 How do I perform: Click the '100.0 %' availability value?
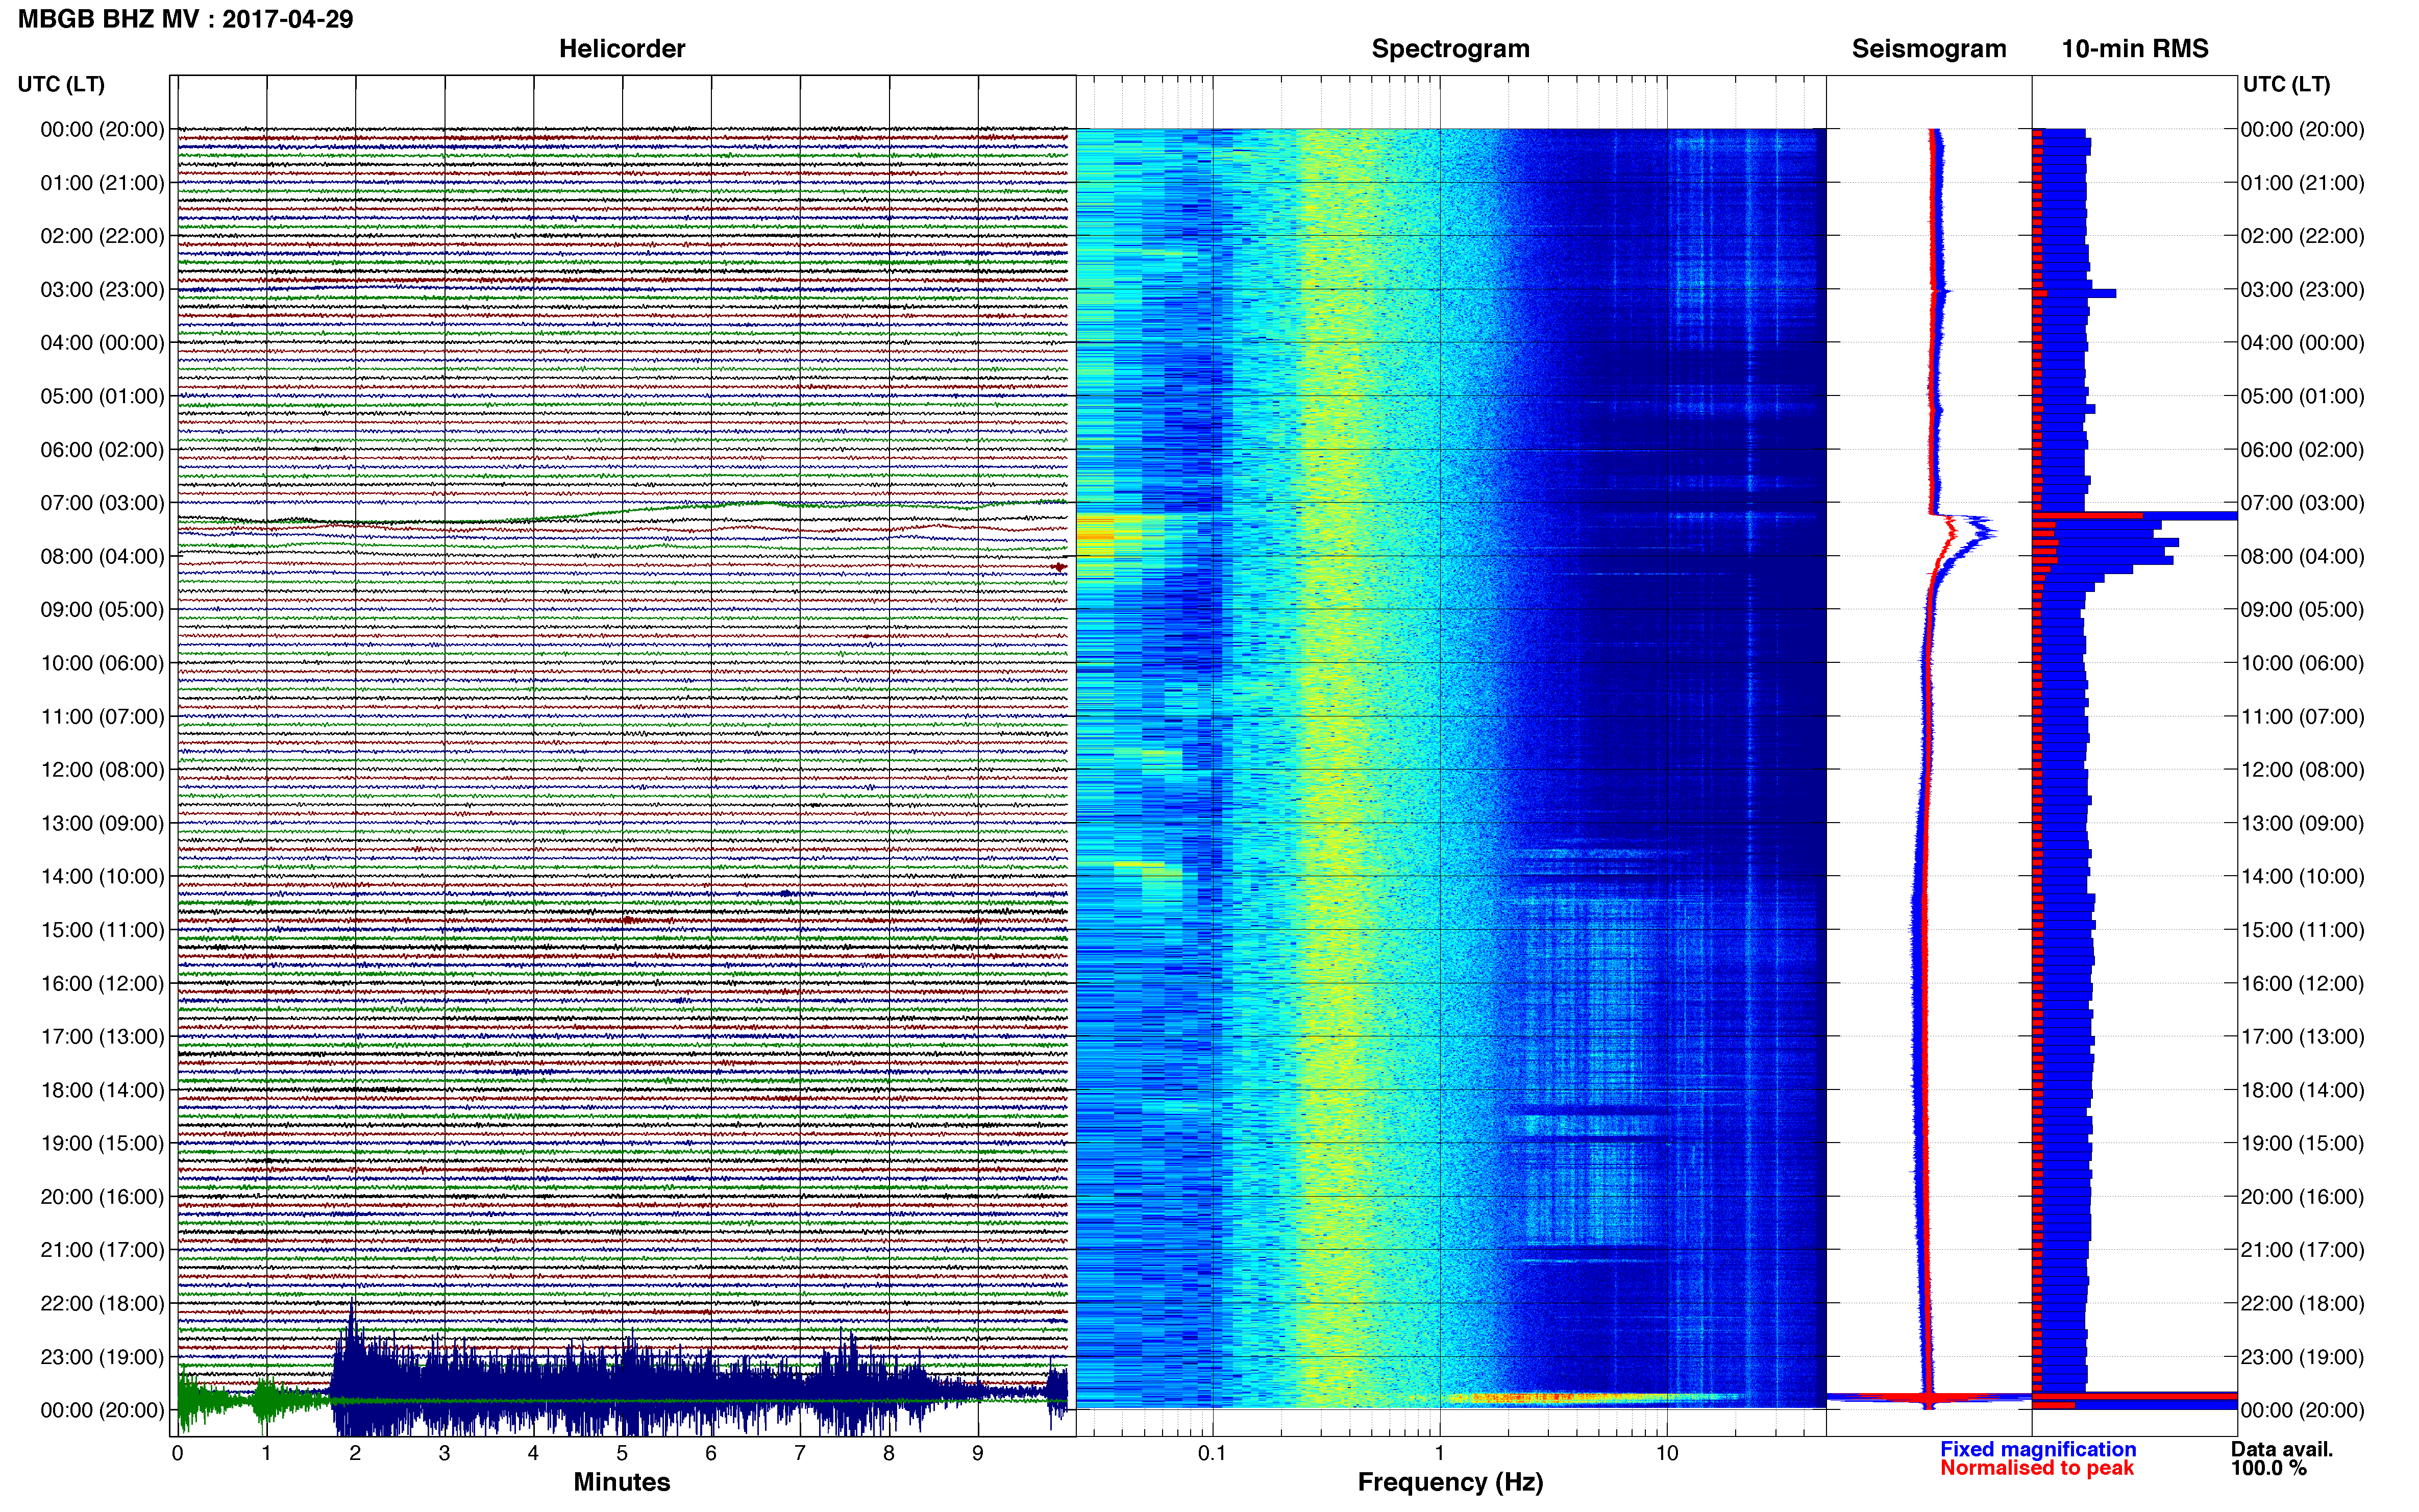(2269, 1468)
